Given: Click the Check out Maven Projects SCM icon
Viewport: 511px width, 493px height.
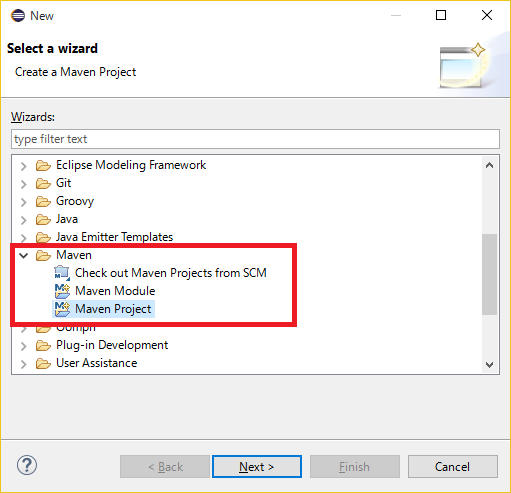Looking at the screenshot, I should pos(62,273).
